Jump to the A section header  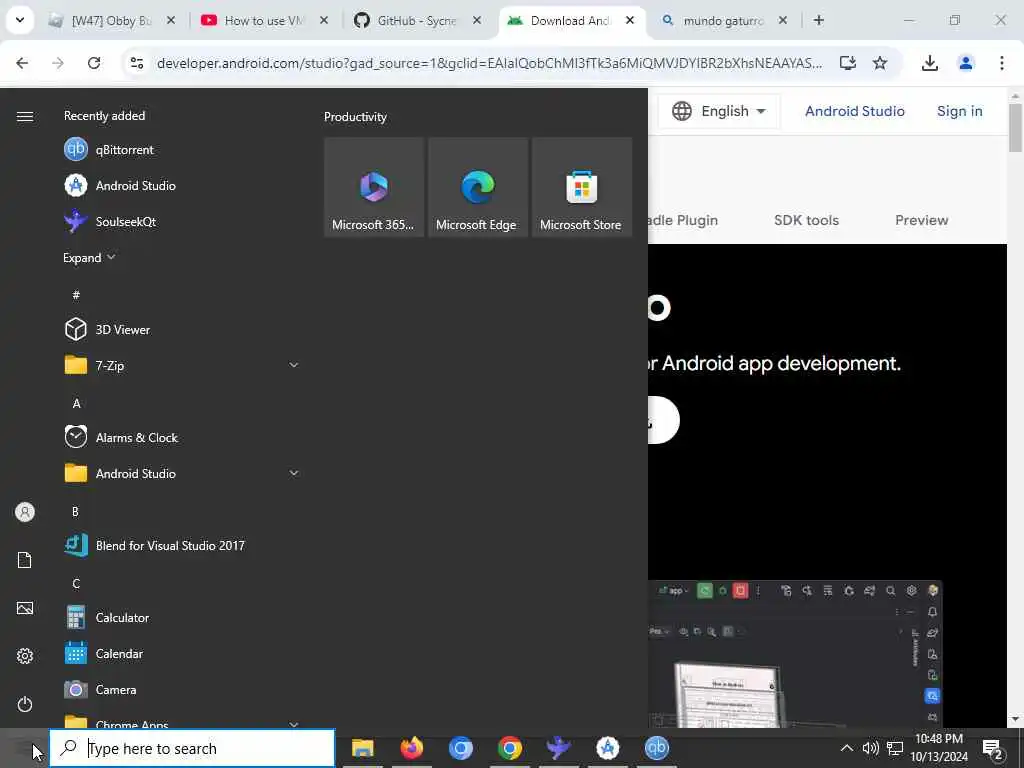76,404
